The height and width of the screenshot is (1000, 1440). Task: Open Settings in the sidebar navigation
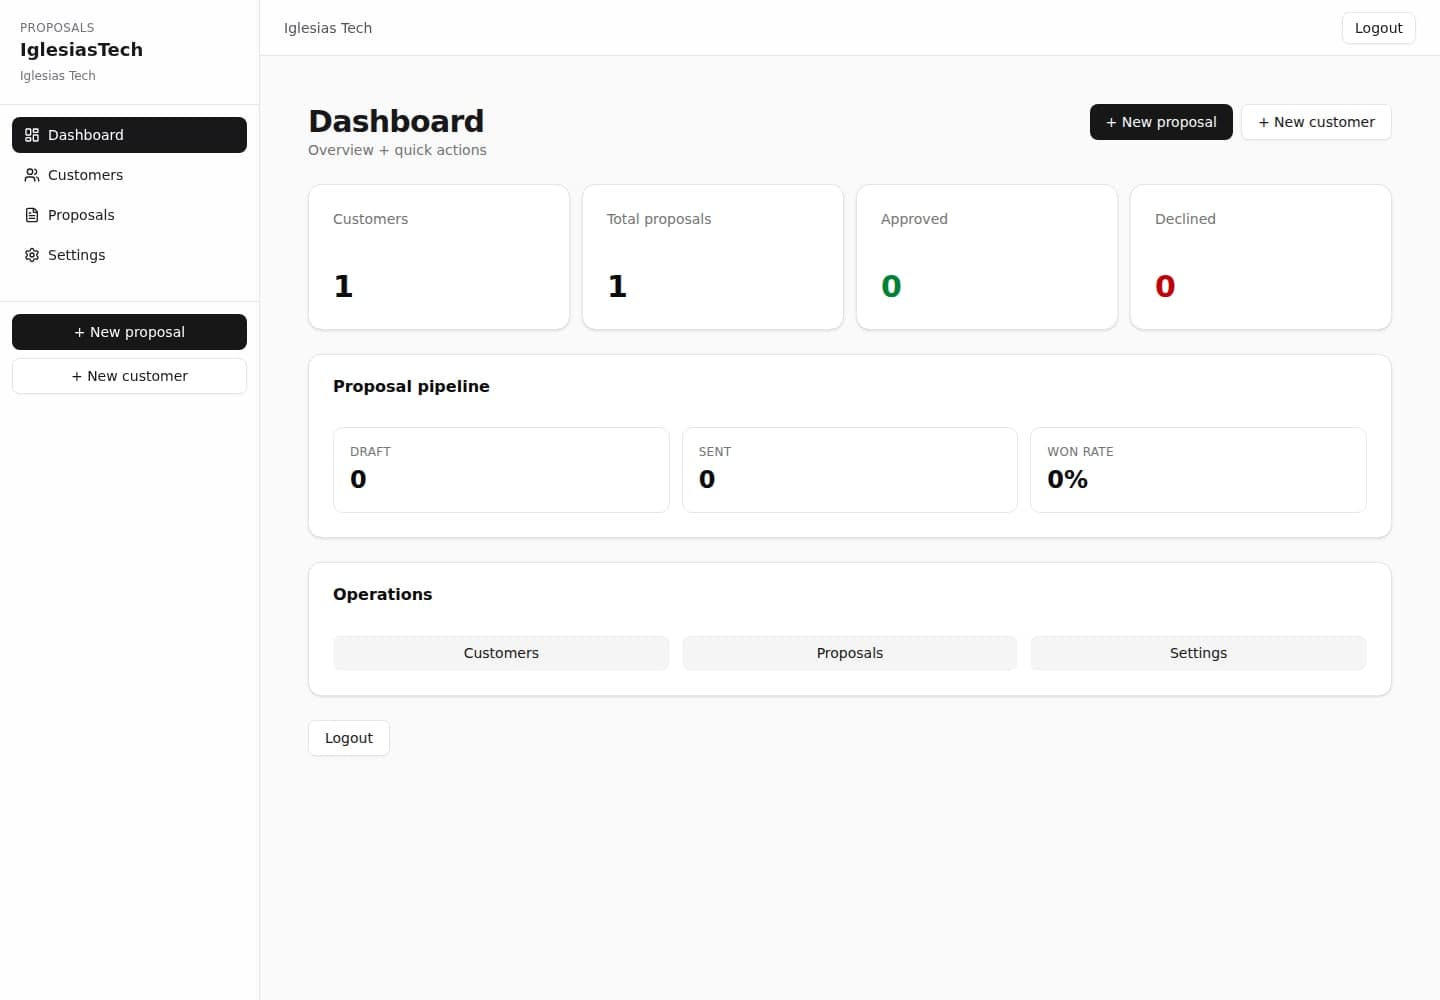(129, 255)
